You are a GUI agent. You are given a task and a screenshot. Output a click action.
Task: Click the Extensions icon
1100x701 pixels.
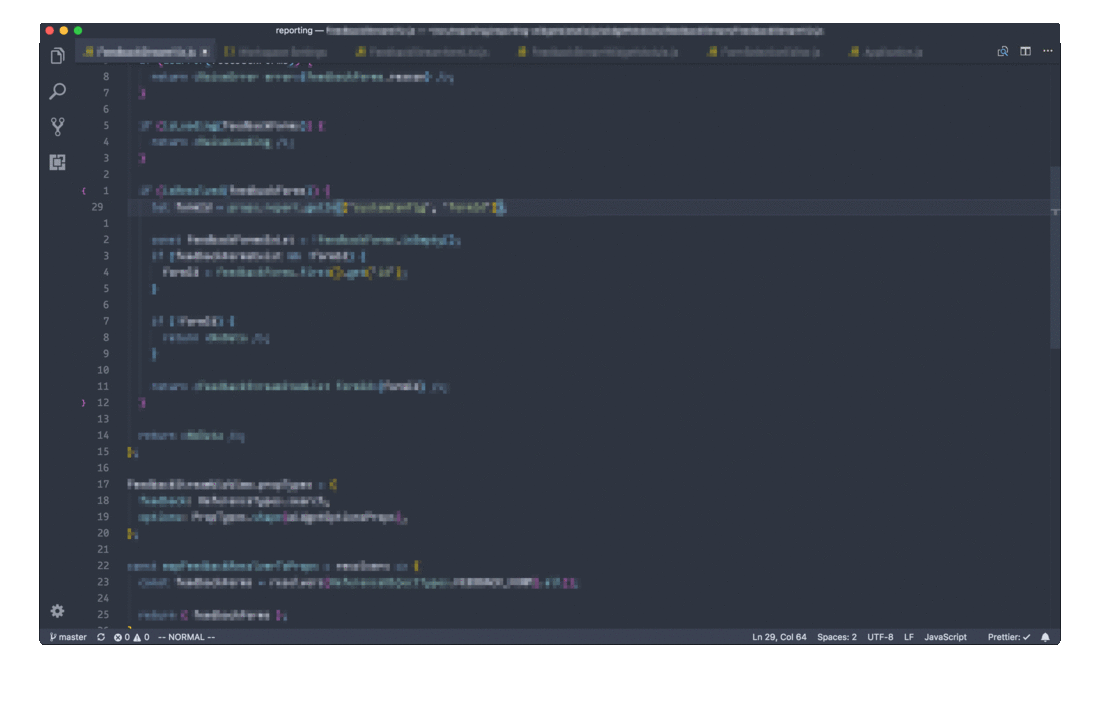click(x=57, y=160)
